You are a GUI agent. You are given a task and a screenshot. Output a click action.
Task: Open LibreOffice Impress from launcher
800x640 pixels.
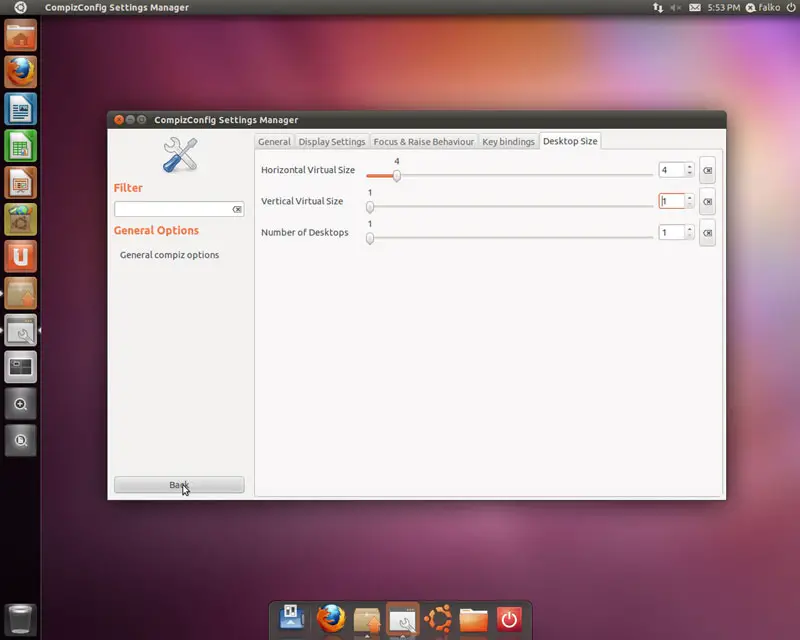(x=20, y=183)
